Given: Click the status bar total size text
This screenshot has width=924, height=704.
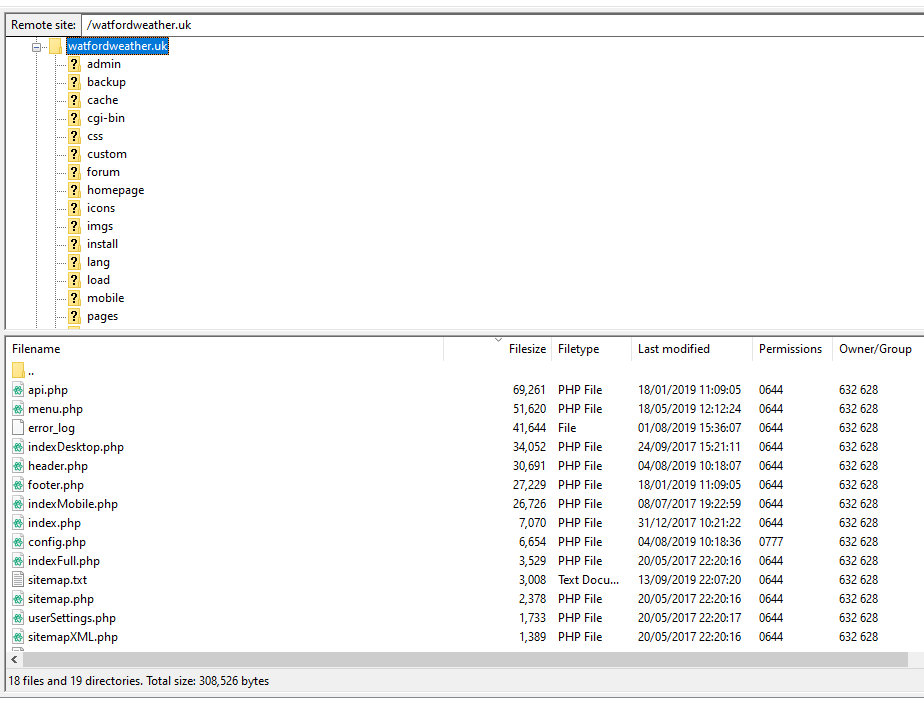Looking at the screenshot, I should (207, 681).
